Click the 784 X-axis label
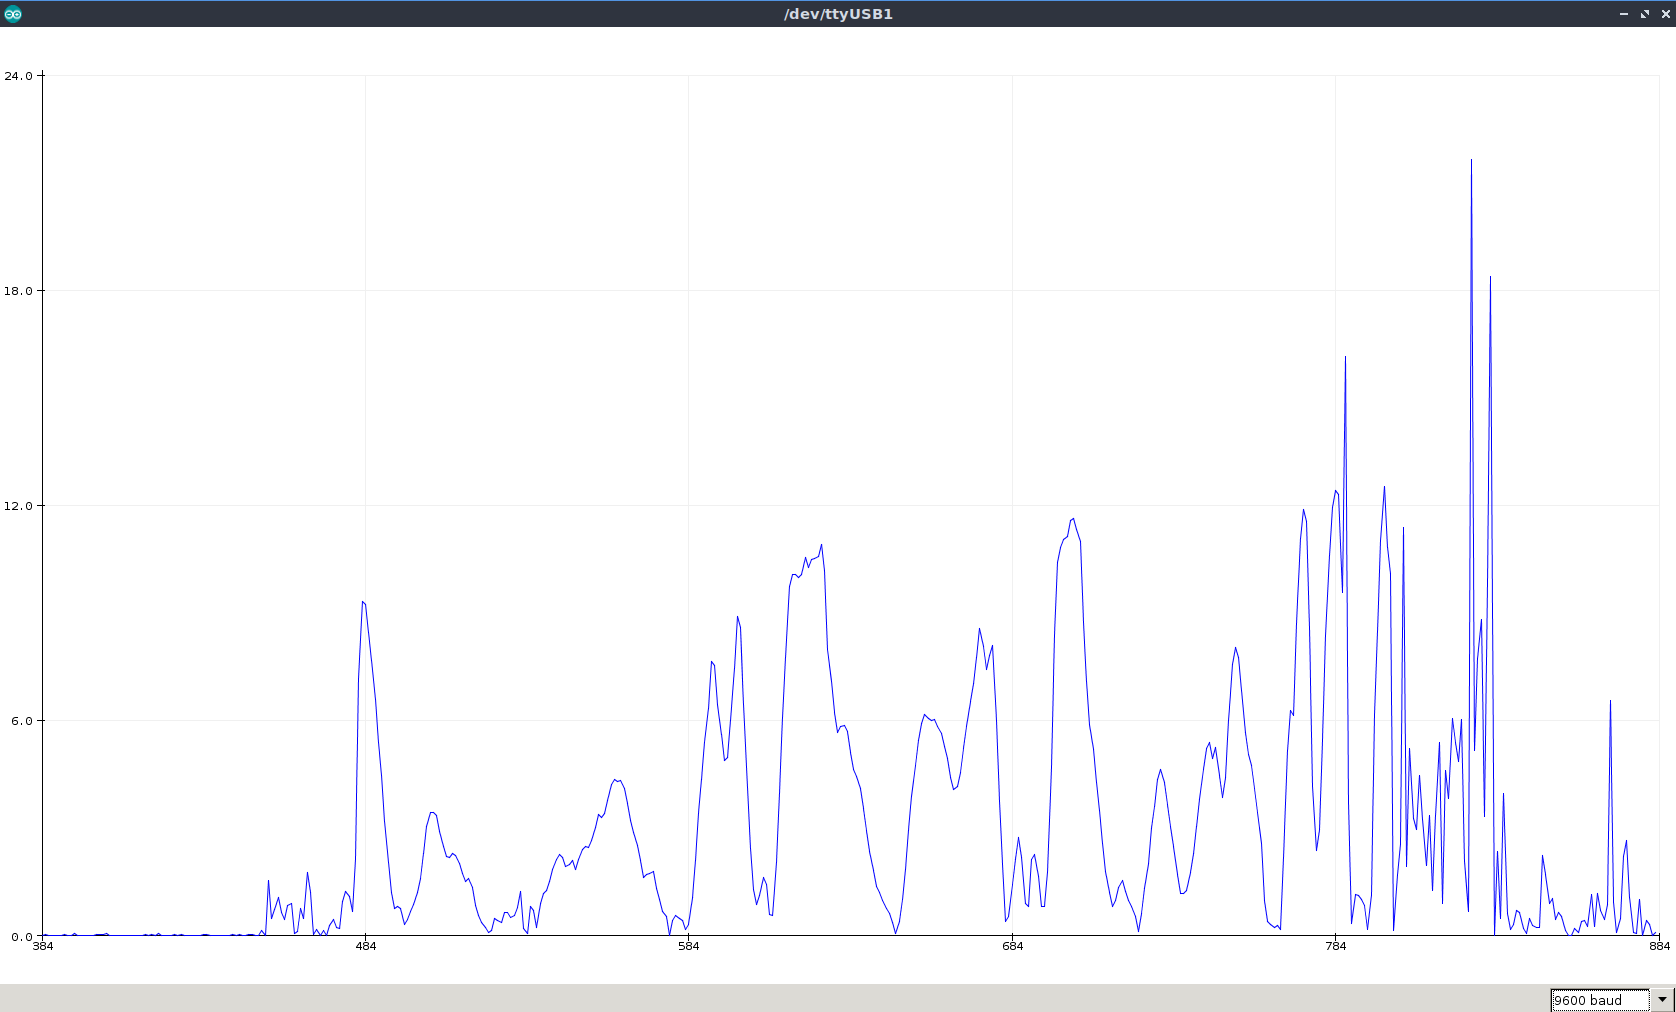1676x1012 pixels. tap(1336, 946)
